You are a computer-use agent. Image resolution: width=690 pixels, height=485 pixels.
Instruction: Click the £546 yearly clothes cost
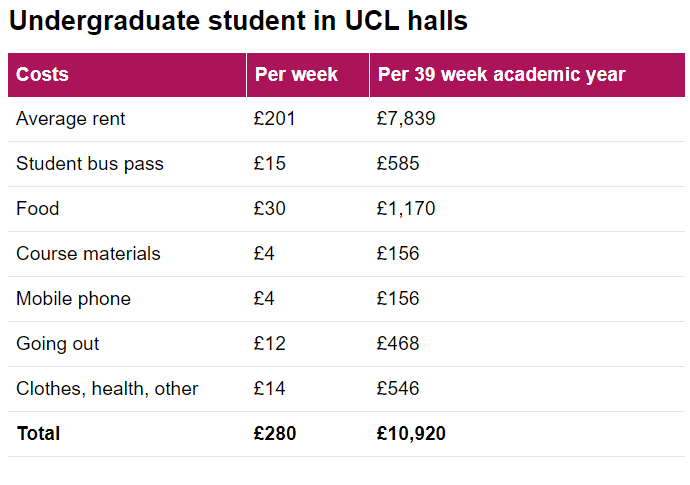point(398,389)
